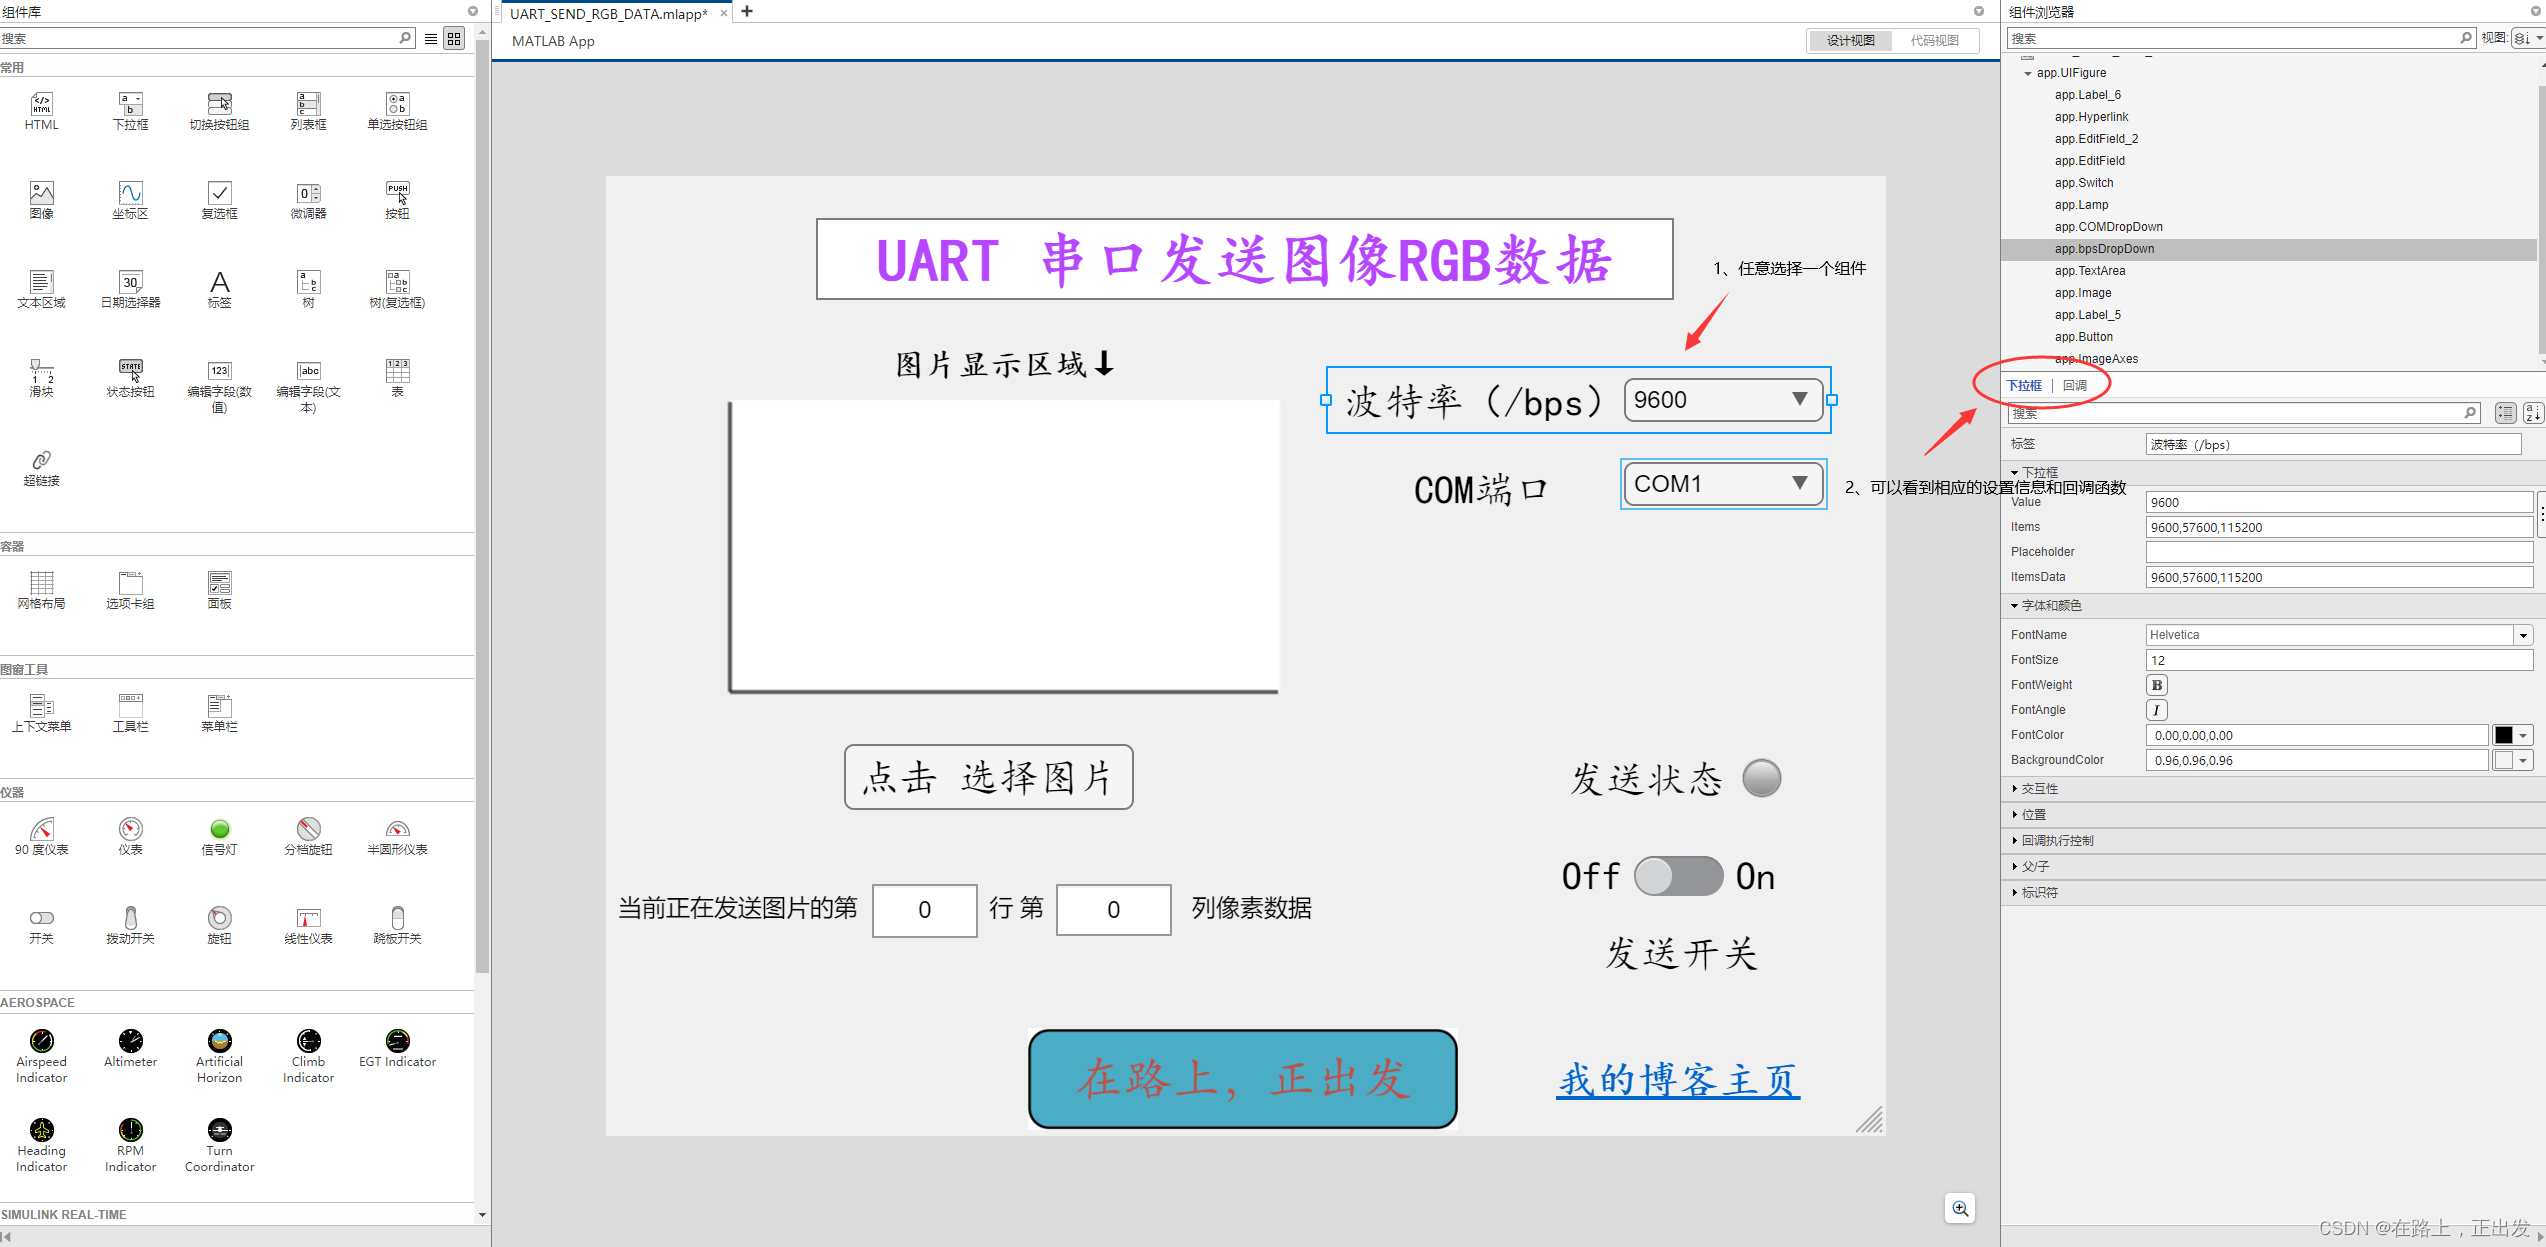
Task: Toggle grouped property view button
Action: point(2505,413)
